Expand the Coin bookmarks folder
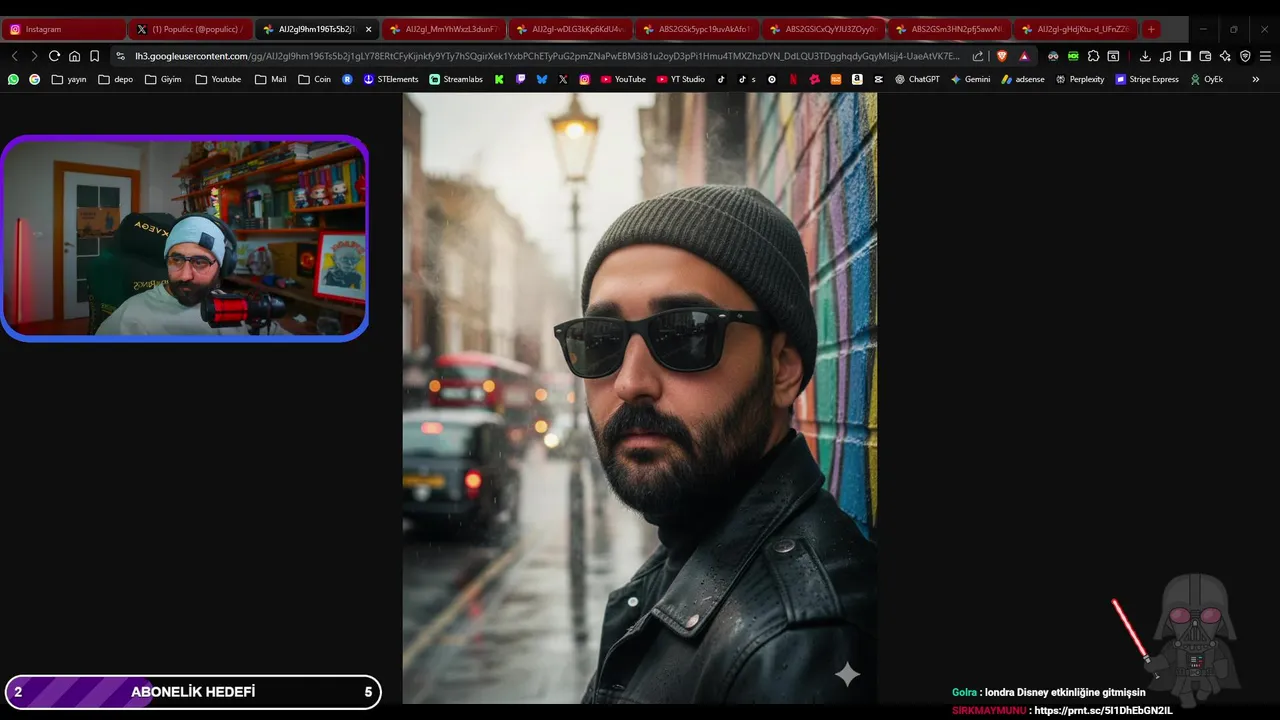The image size is (1280, 720). [x=314, y=79]
